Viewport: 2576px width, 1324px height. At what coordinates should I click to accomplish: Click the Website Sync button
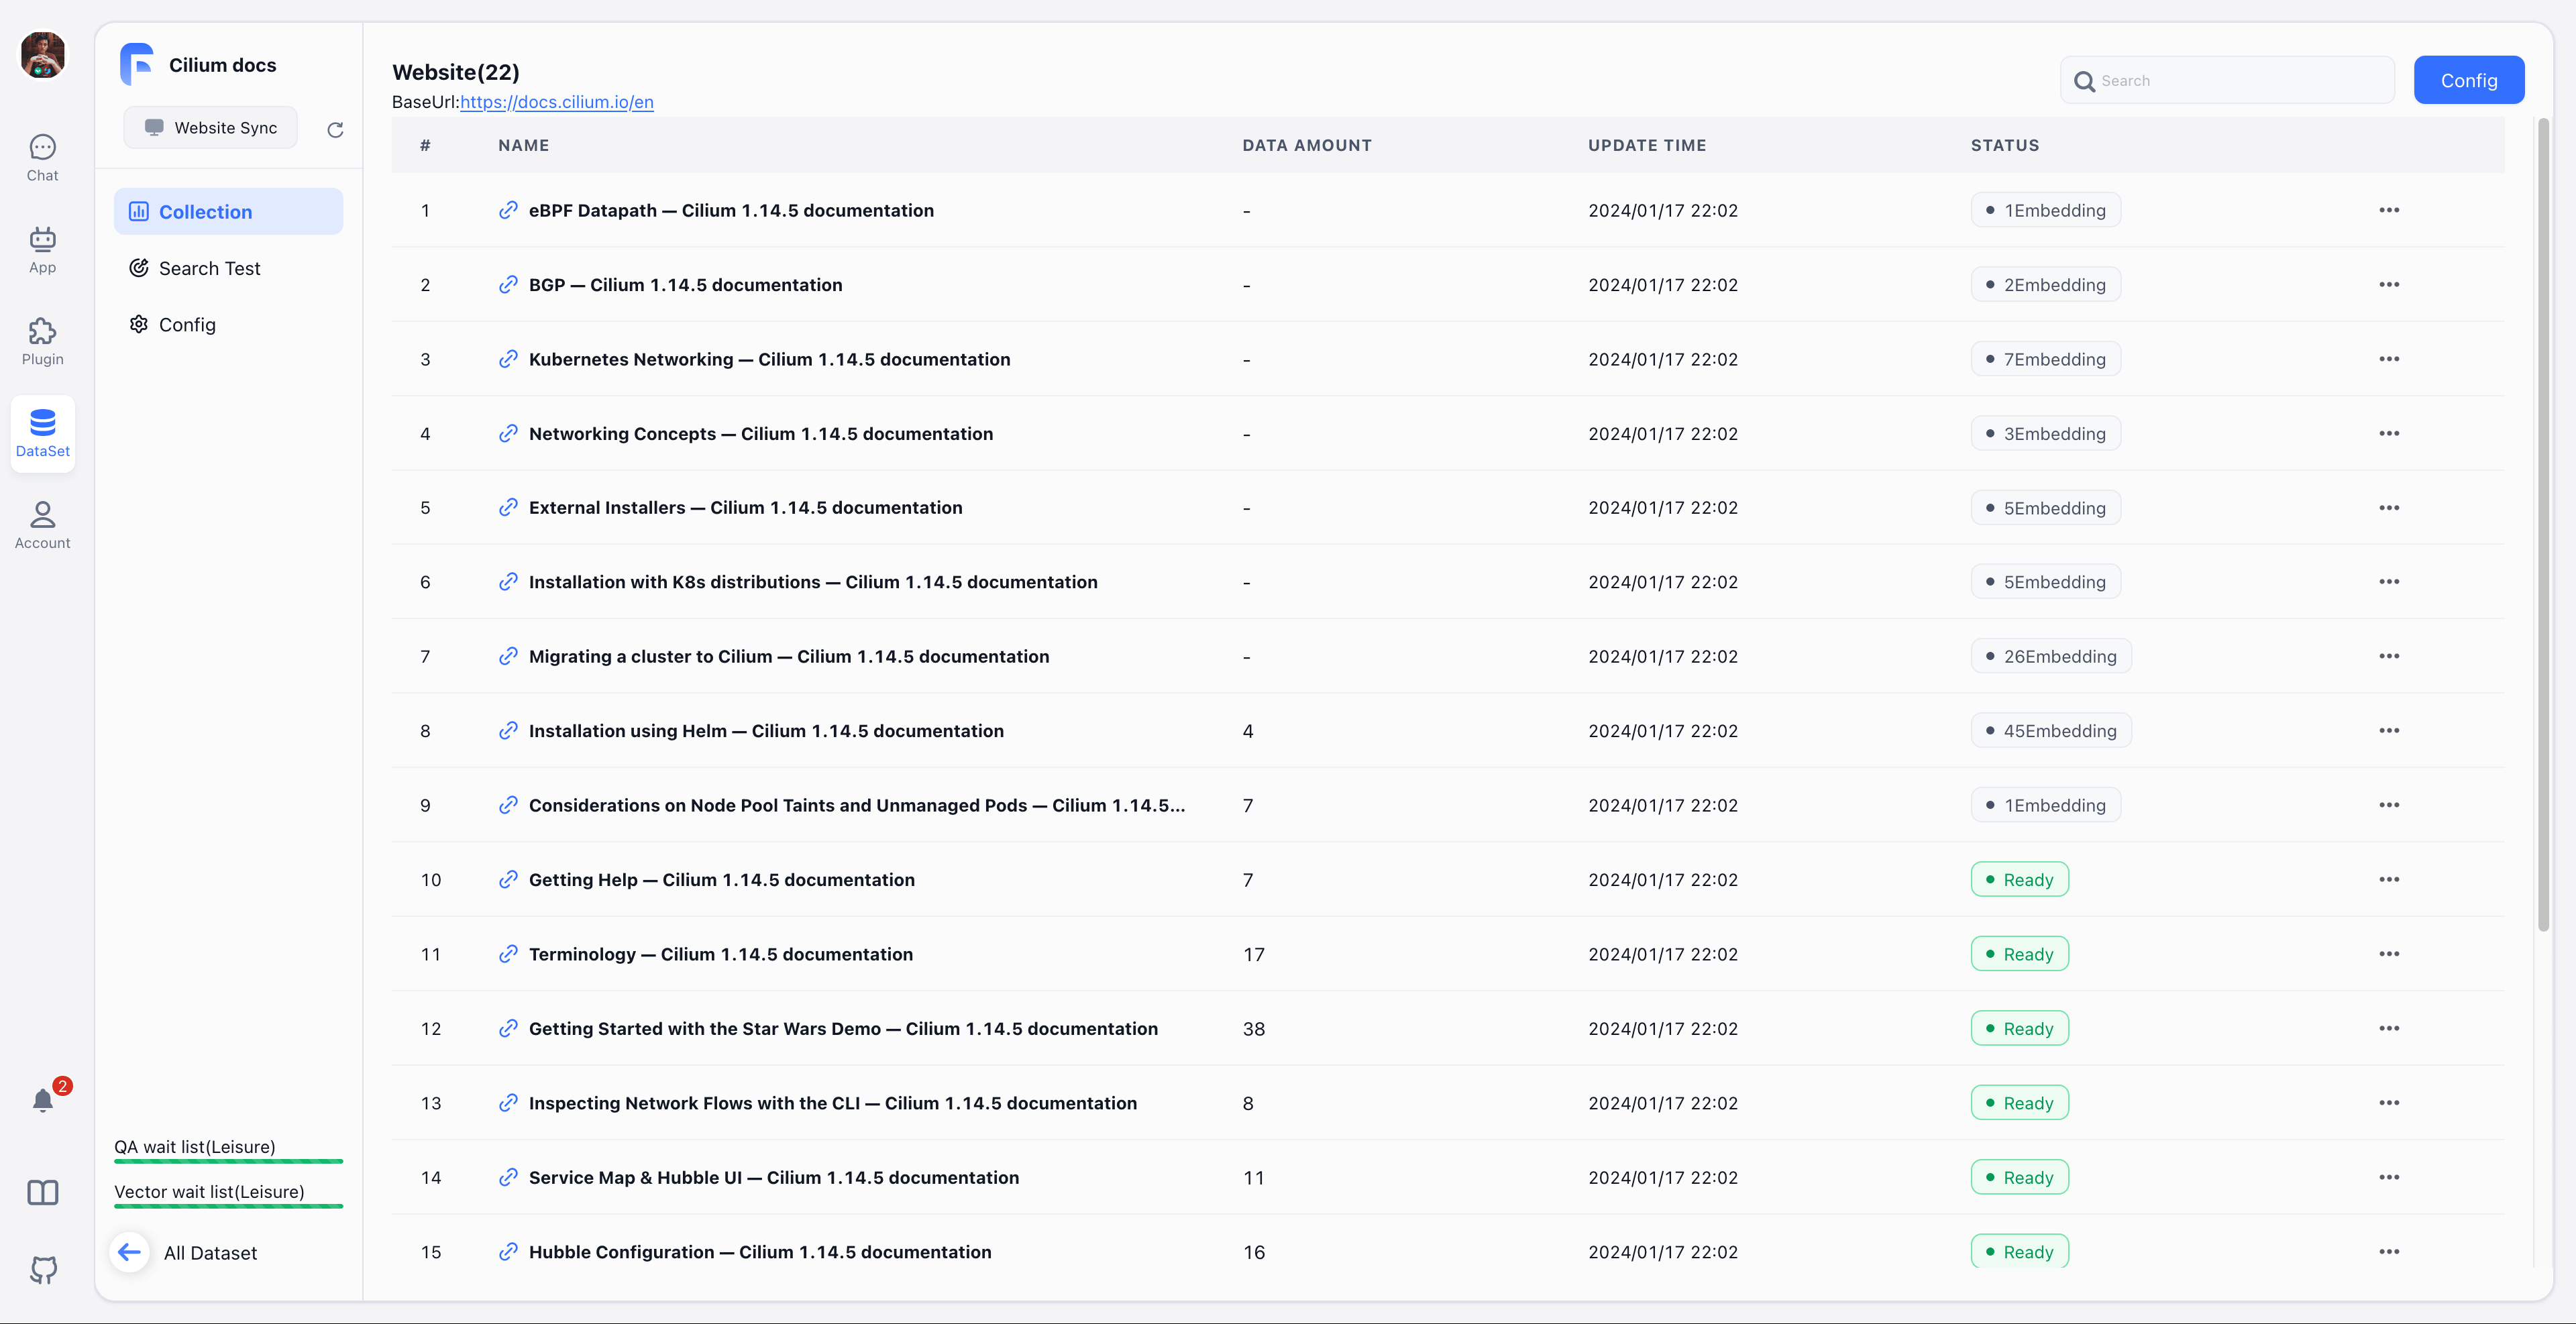point(210,128)
